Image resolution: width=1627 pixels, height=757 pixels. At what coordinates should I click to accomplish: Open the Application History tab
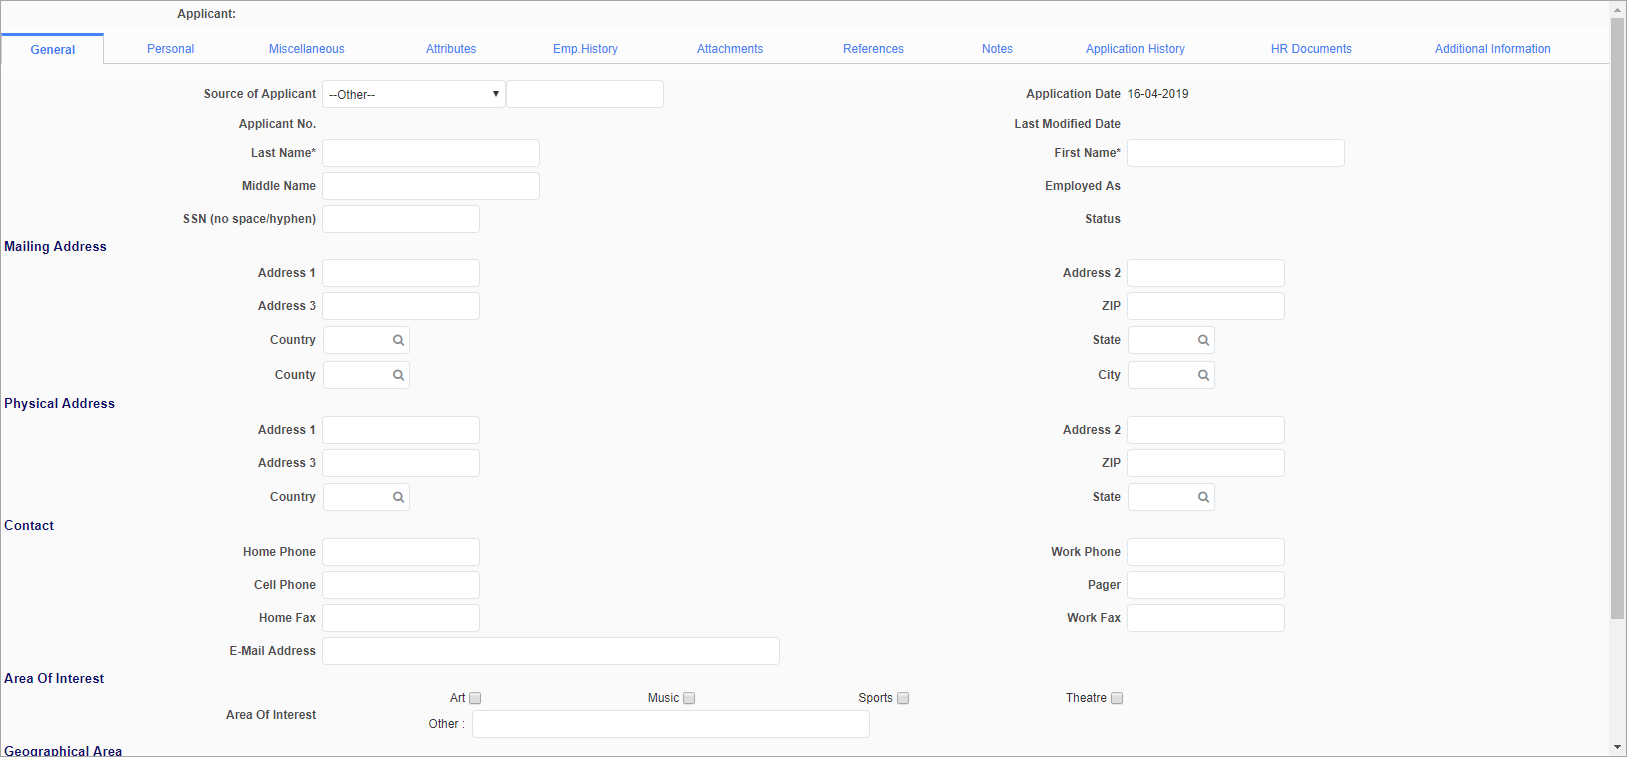(x=1135, y=49)
